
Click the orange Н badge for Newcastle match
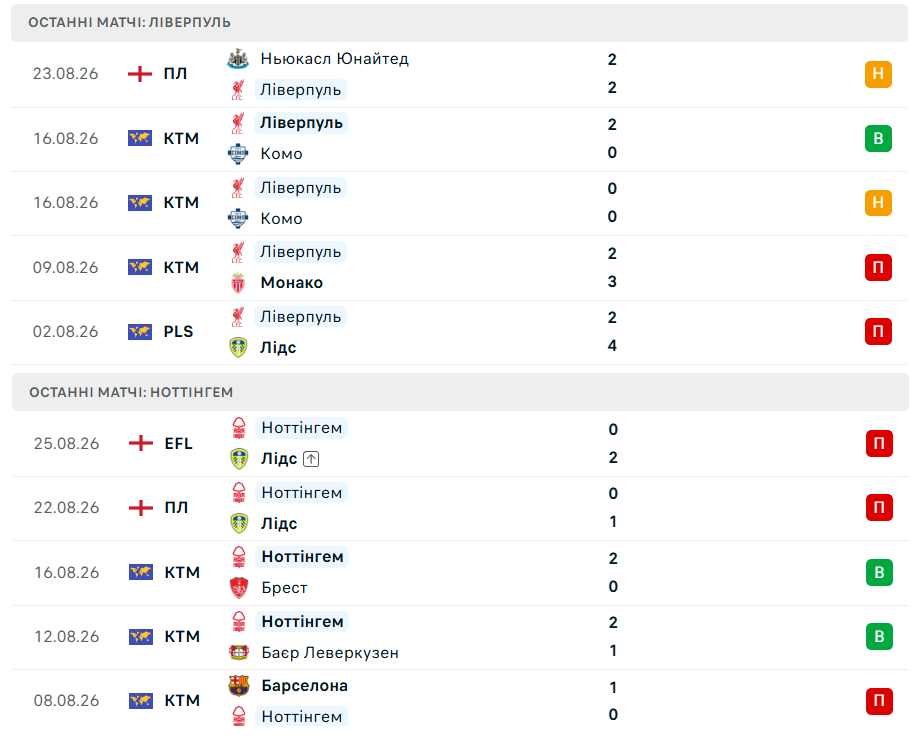(878, 74)
